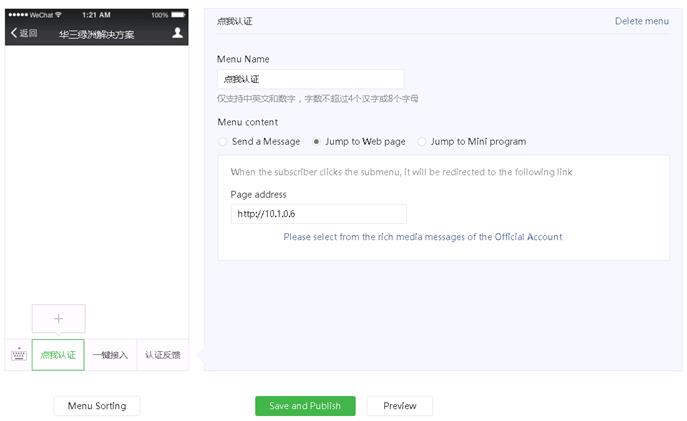687x421 pixels.
Task: Click the Preview button
Action: click(400, 406)
